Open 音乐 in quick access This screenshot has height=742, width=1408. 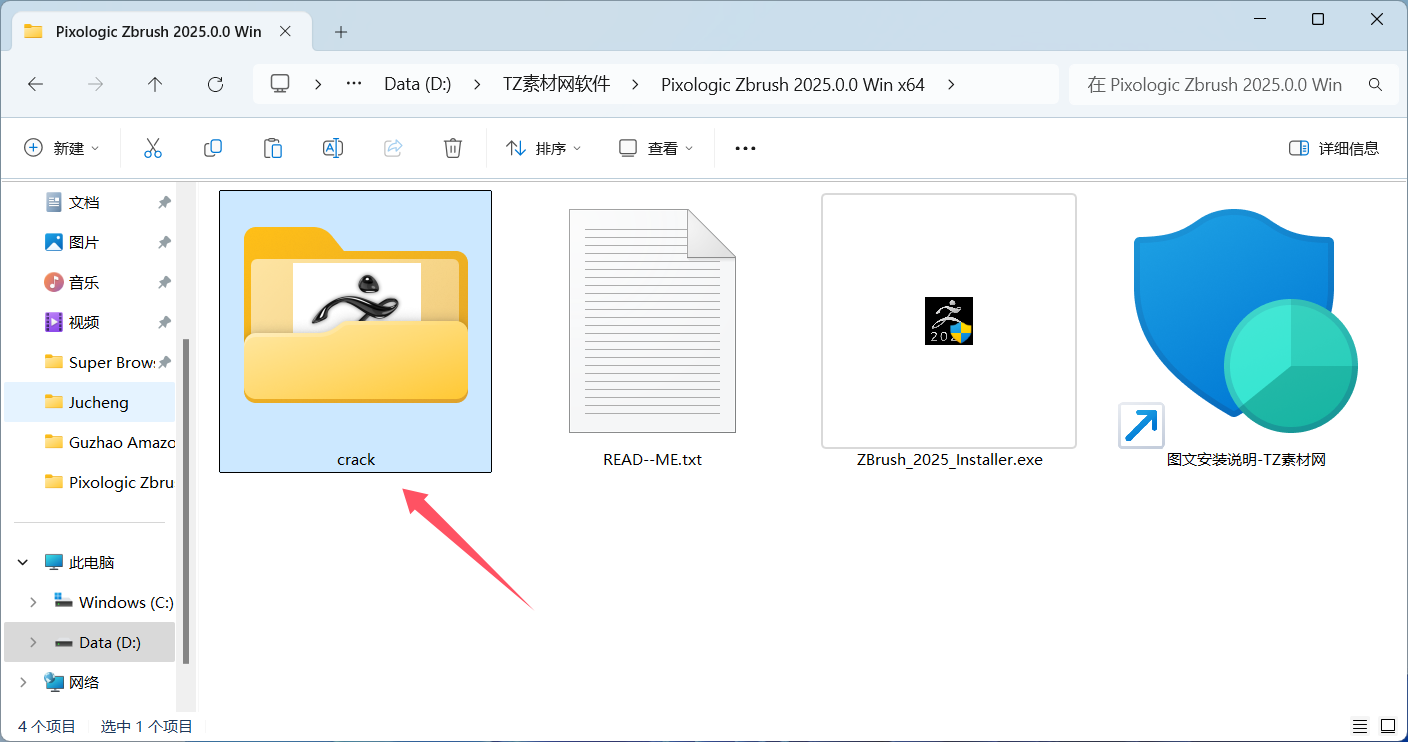tap(84, 282)
